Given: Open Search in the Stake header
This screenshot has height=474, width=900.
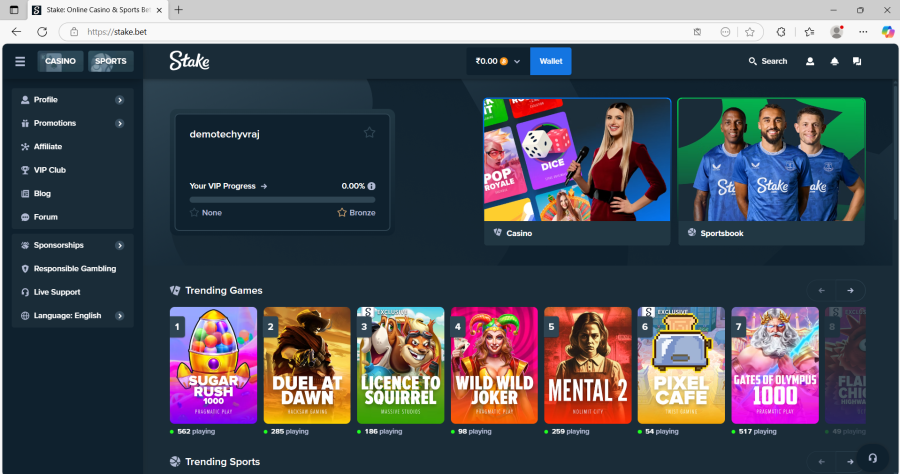Looking at the screenshot, I should click(767, 61).
